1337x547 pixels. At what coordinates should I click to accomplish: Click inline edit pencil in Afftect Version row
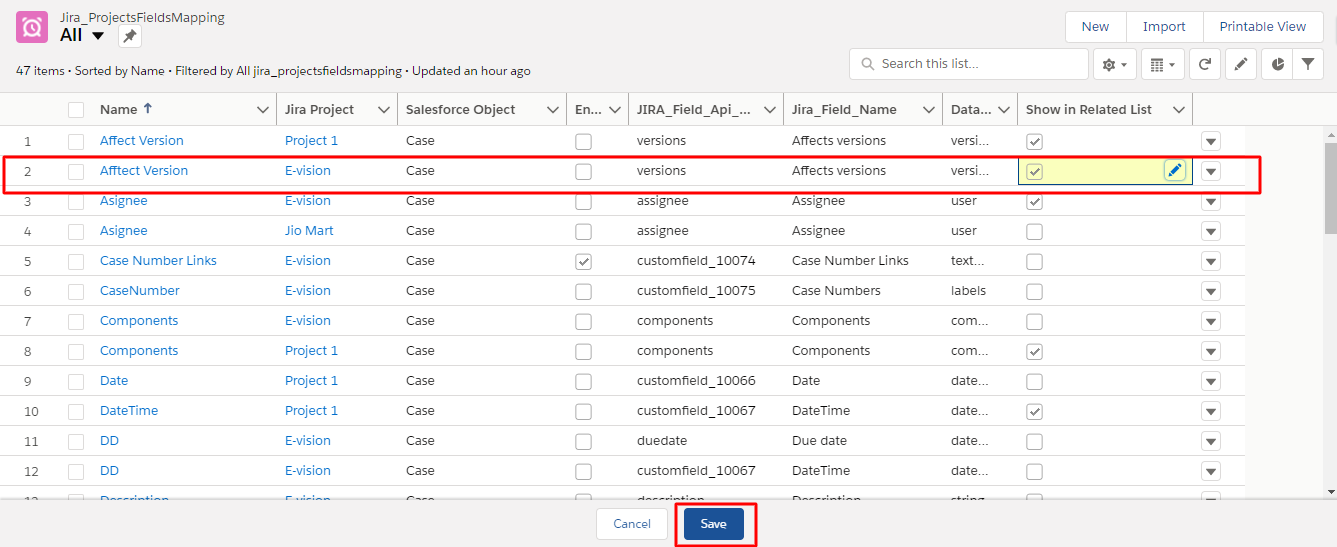click(x=1175, y=170)
